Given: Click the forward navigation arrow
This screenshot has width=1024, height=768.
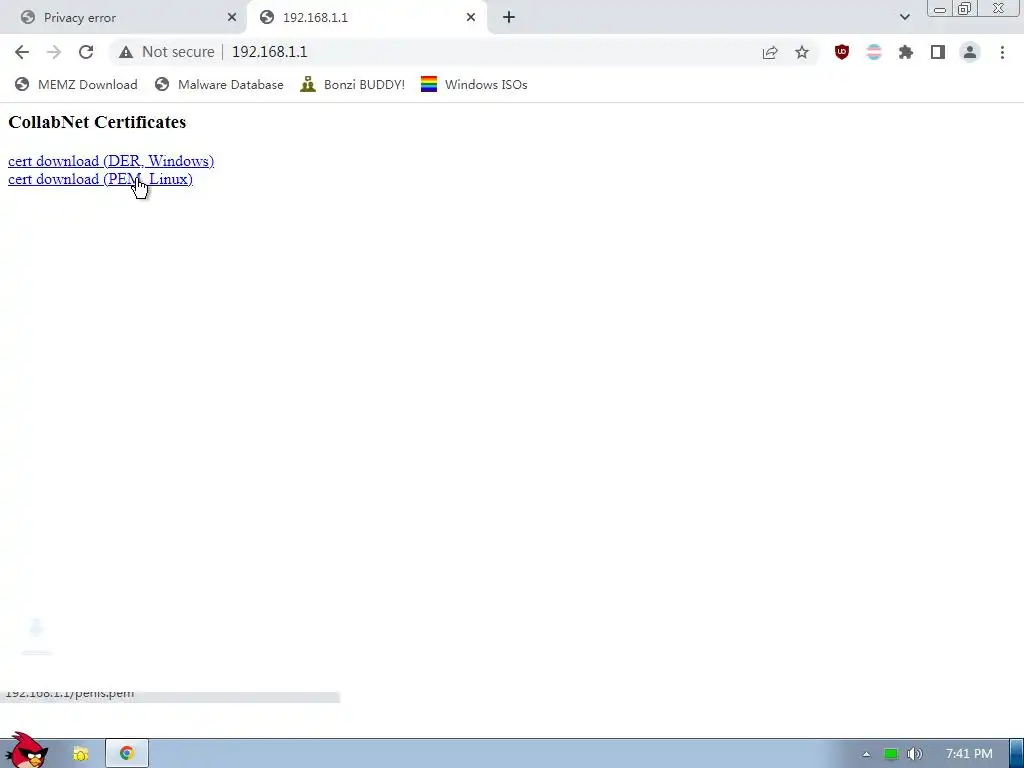Looking at the screenshot, I should point(54,52).
